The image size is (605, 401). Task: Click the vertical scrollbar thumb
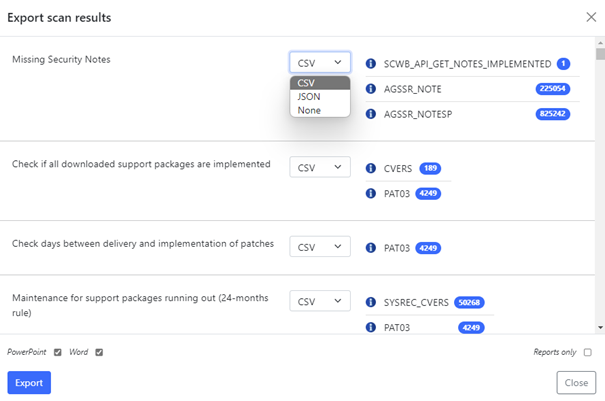(x=600, y=54)
